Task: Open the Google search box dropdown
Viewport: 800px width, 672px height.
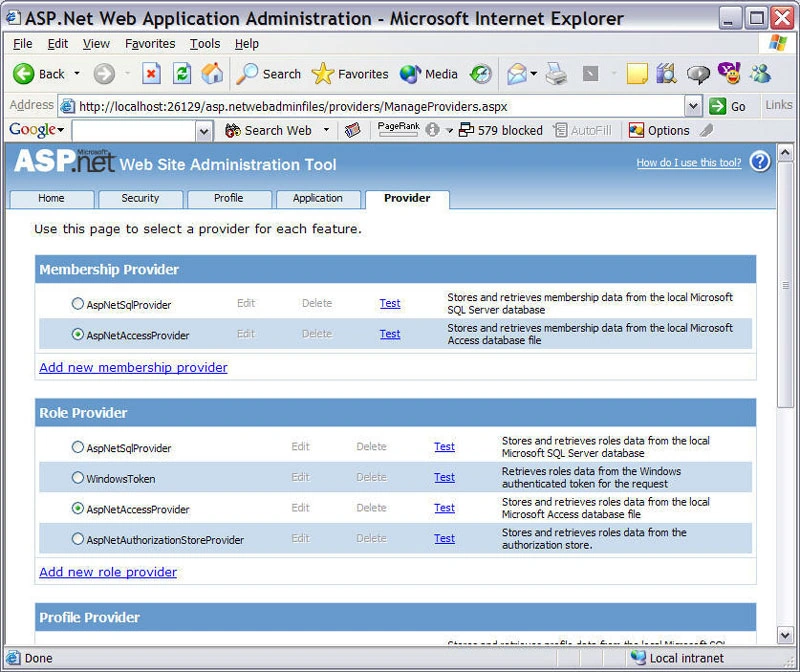Action: [x=204, y=131]
